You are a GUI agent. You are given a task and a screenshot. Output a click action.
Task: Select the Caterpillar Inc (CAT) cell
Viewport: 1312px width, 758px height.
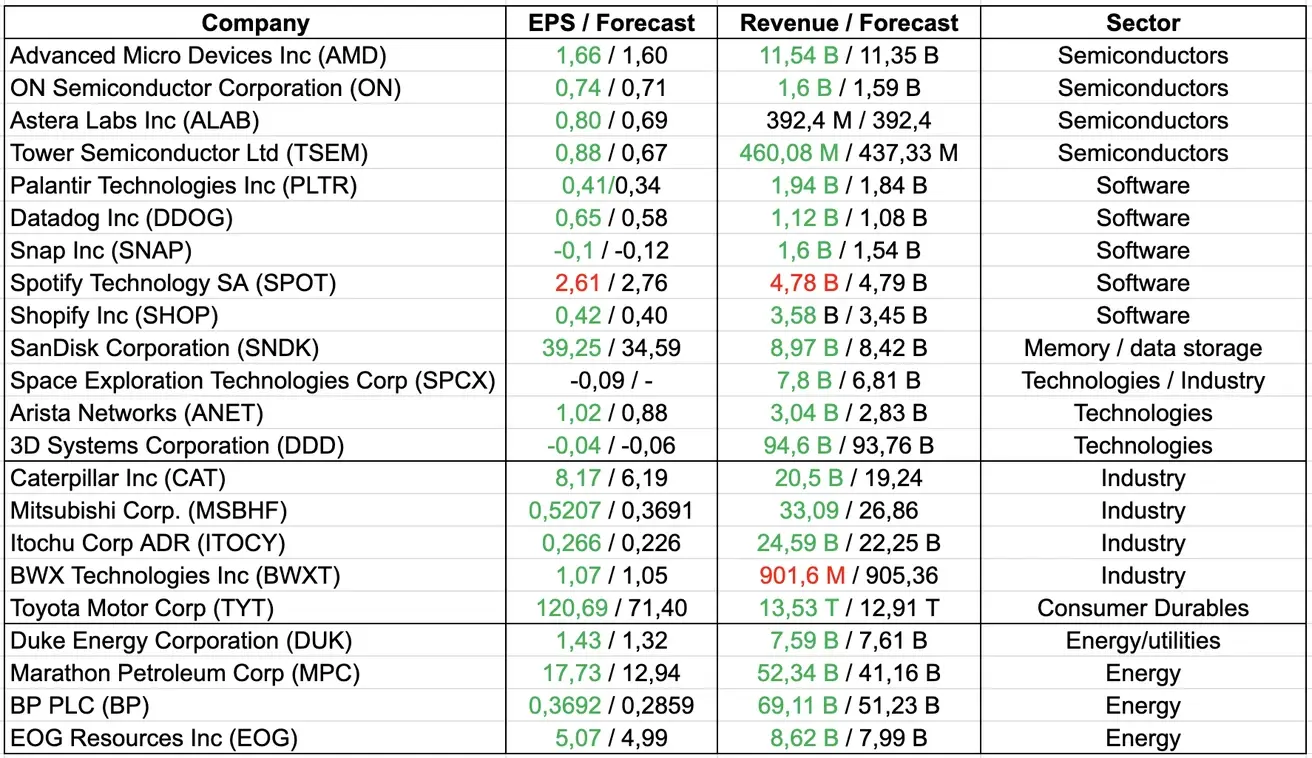(256, 478)
